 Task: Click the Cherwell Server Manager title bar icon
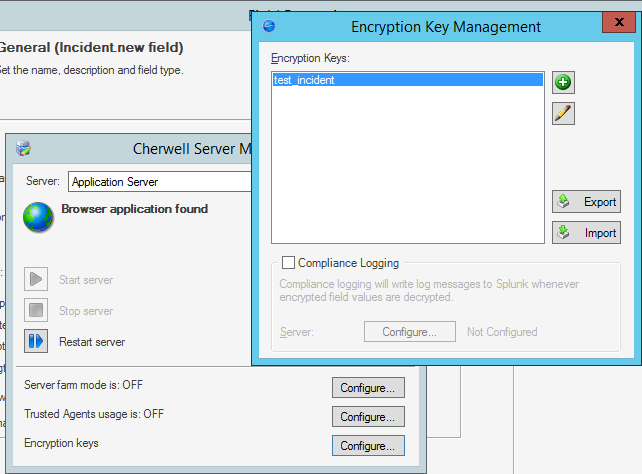pyautogui.click(x=24, y=149)
